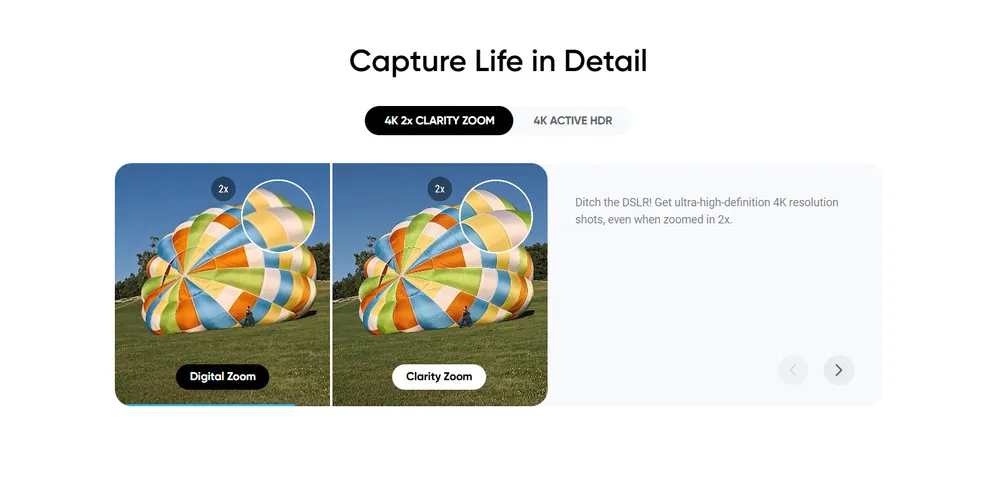Click the magnifier circle on Clarity Zoom image
Image resolution: width=1000 pixels, height=490 pixels.
coord(496,216)
